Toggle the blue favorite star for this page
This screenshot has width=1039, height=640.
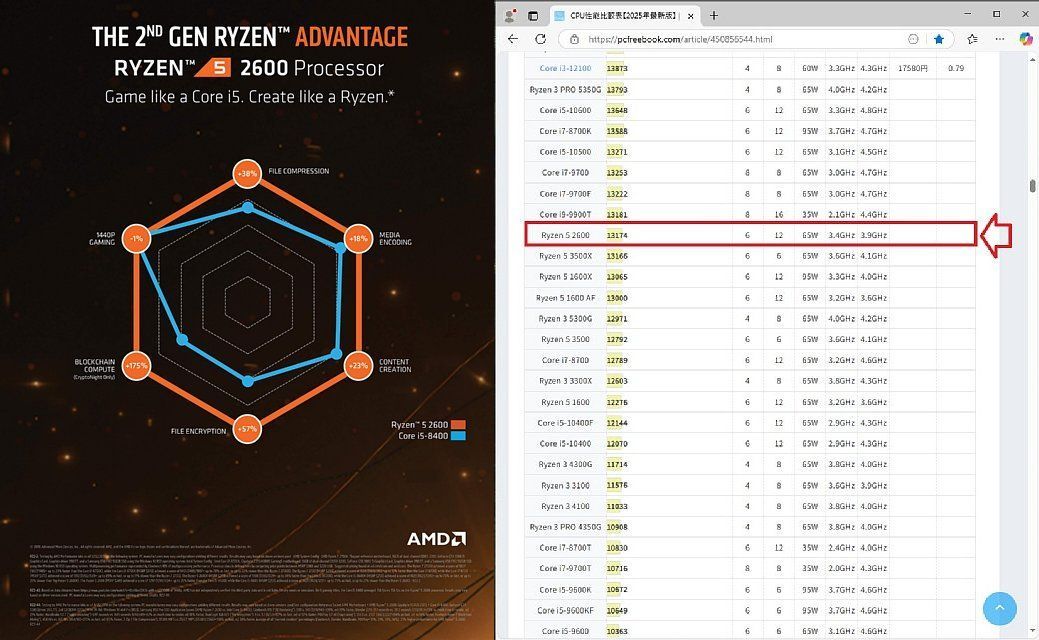click(939, 39)
